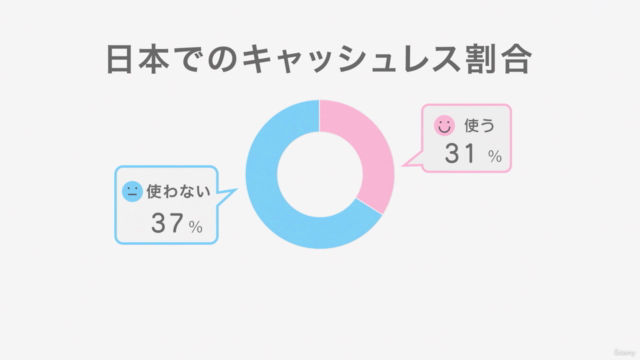
Task: Click the pink smiley face icon
Action: (444, 125)
